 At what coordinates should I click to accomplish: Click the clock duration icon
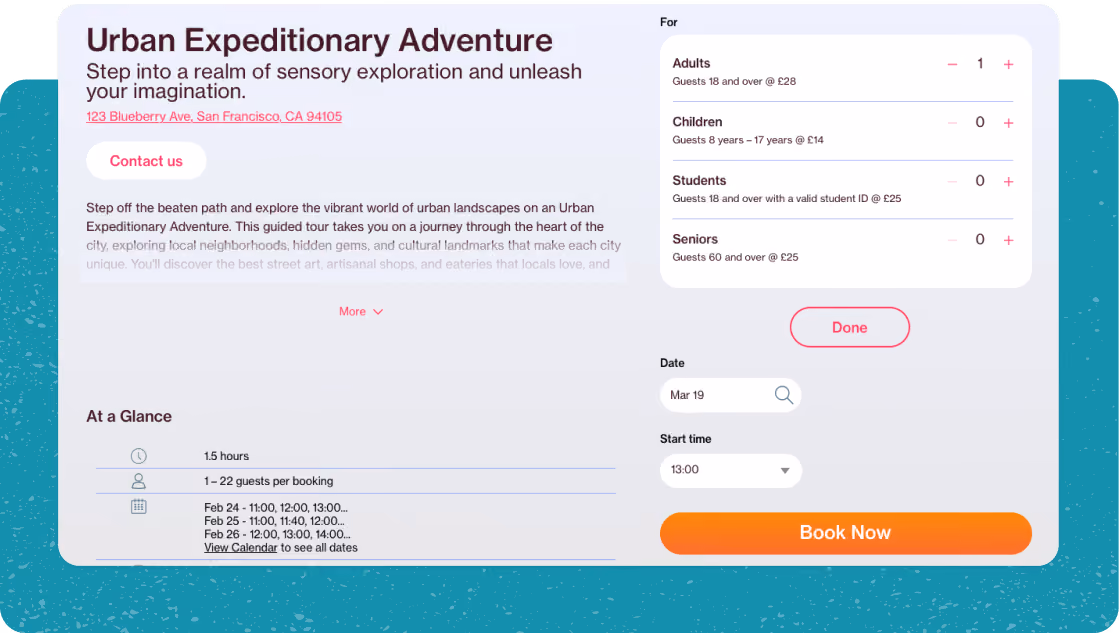click(x=138, y=456)
